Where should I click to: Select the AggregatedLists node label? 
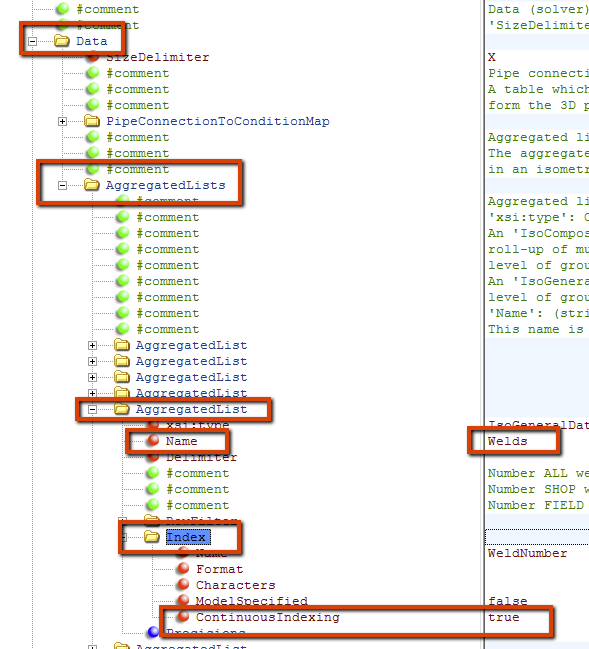(x=166, y=185)
